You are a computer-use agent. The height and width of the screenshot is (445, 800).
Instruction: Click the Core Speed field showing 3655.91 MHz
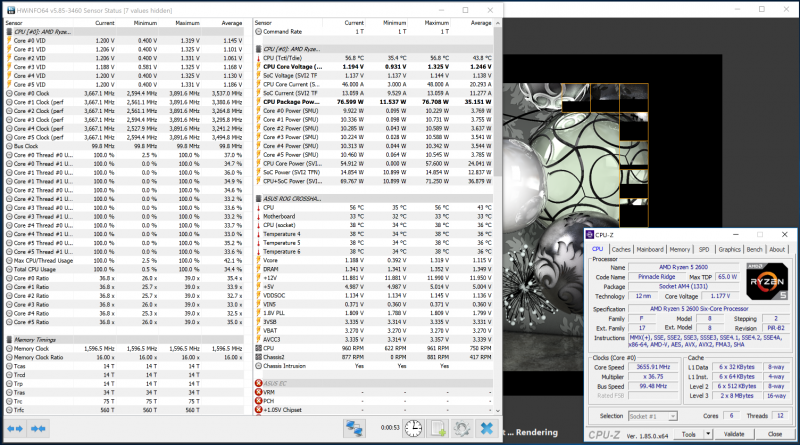coord(653,367)
